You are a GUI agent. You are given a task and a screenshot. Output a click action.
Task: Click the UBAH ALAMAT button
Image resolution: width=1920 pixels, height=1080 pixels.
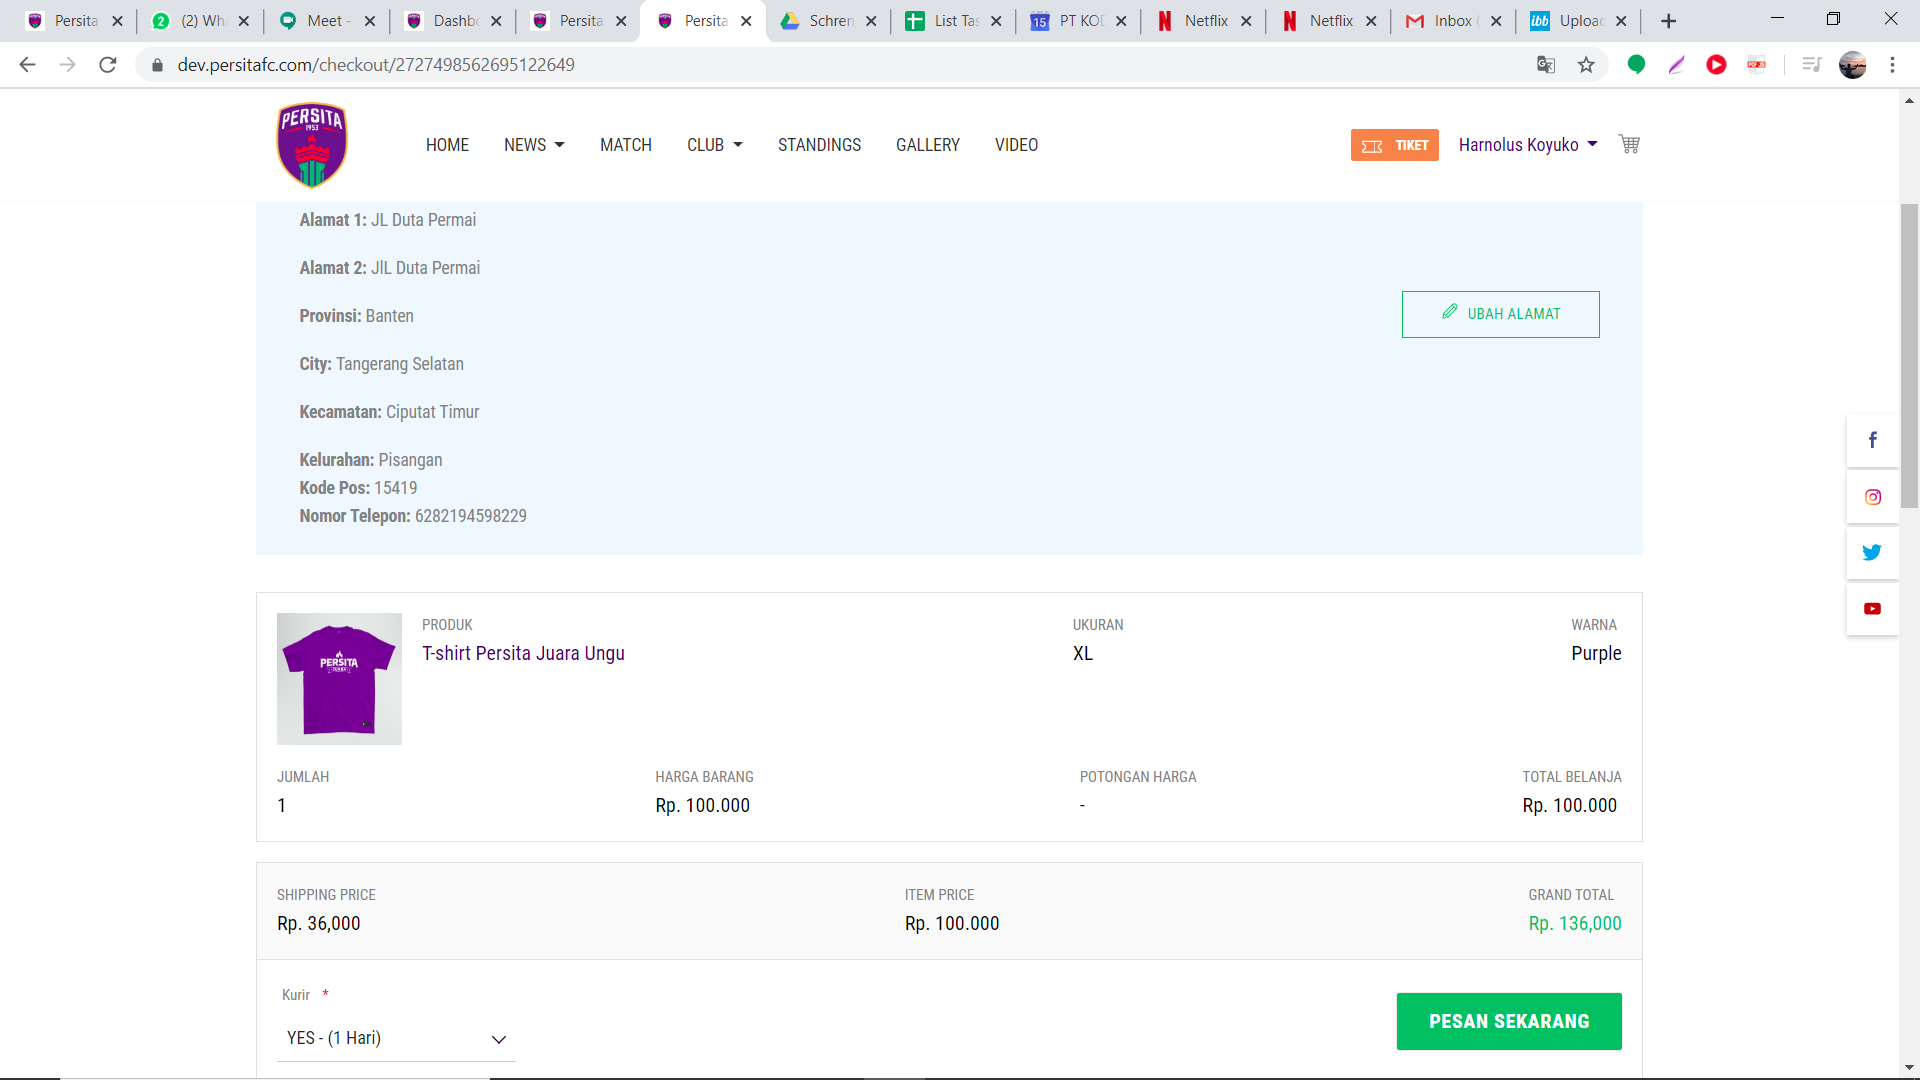coord(1500,314)
